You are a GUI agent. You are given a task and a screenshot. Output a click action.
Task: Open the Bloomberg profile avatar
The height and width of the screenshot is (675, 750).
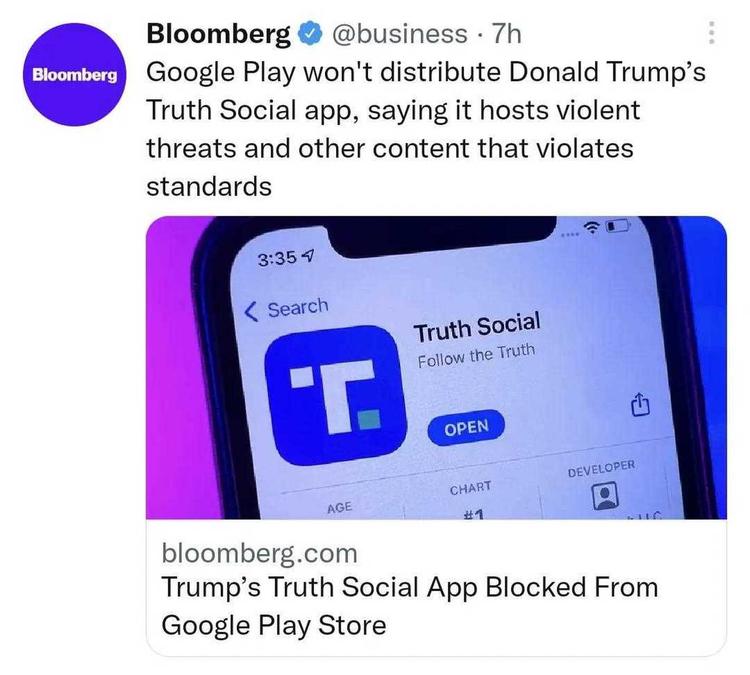click(x=75, y=75)
